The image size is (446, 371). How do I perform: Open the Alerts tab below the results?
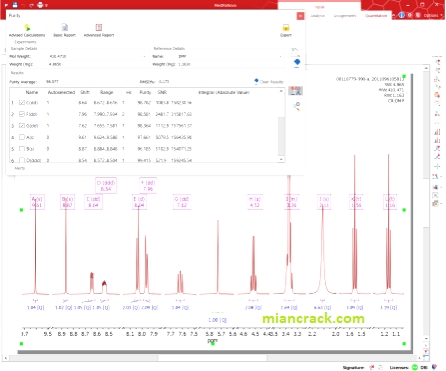pyautogui.click(x=19, y=168)
